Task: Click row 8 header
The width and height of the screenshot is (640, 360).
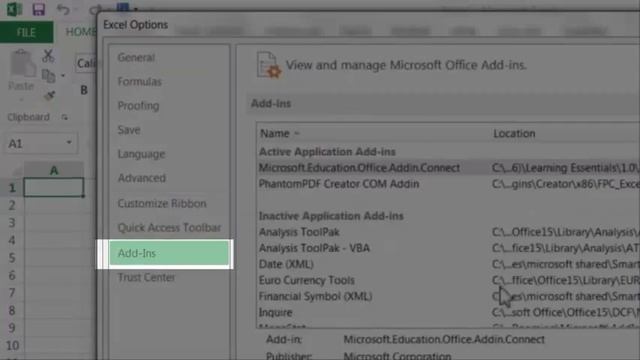Action: click(x=12, y=311)
